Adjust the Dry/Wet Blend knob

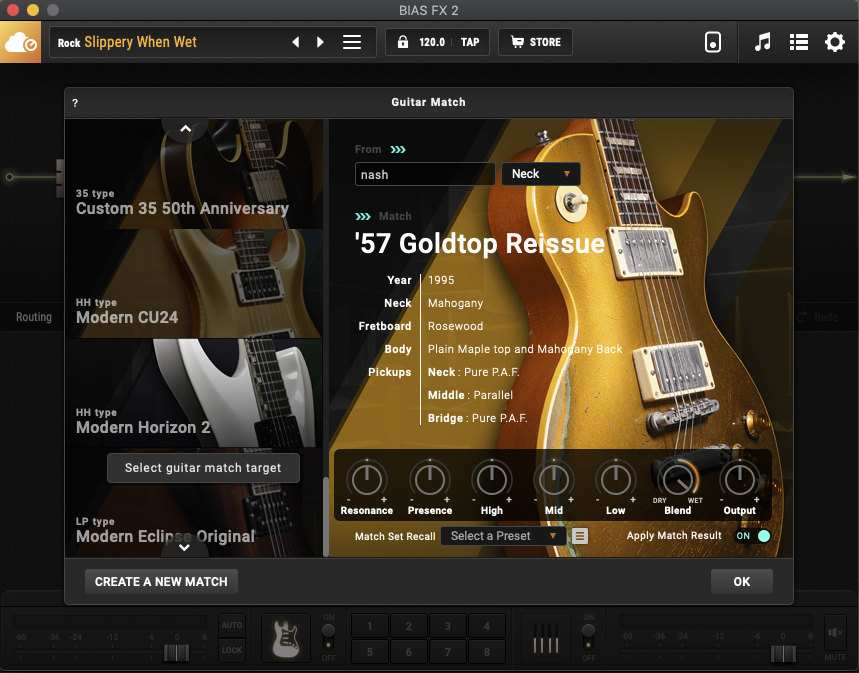click(x=678, y=480)
